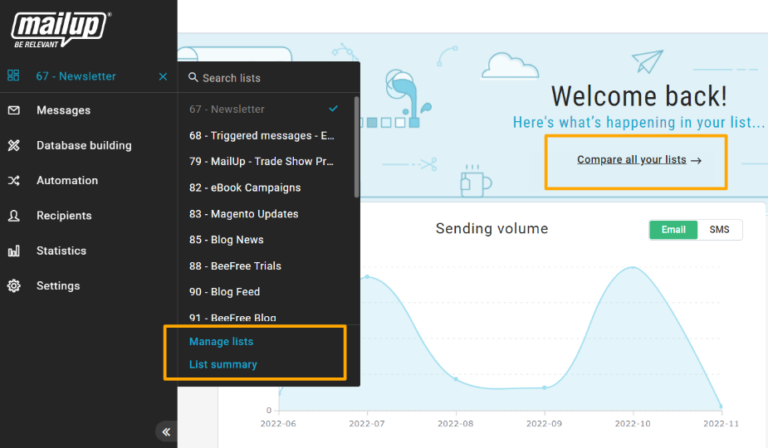Click the MailUp logo
This screenshot has width=768, height=448.
pos(61,30)
